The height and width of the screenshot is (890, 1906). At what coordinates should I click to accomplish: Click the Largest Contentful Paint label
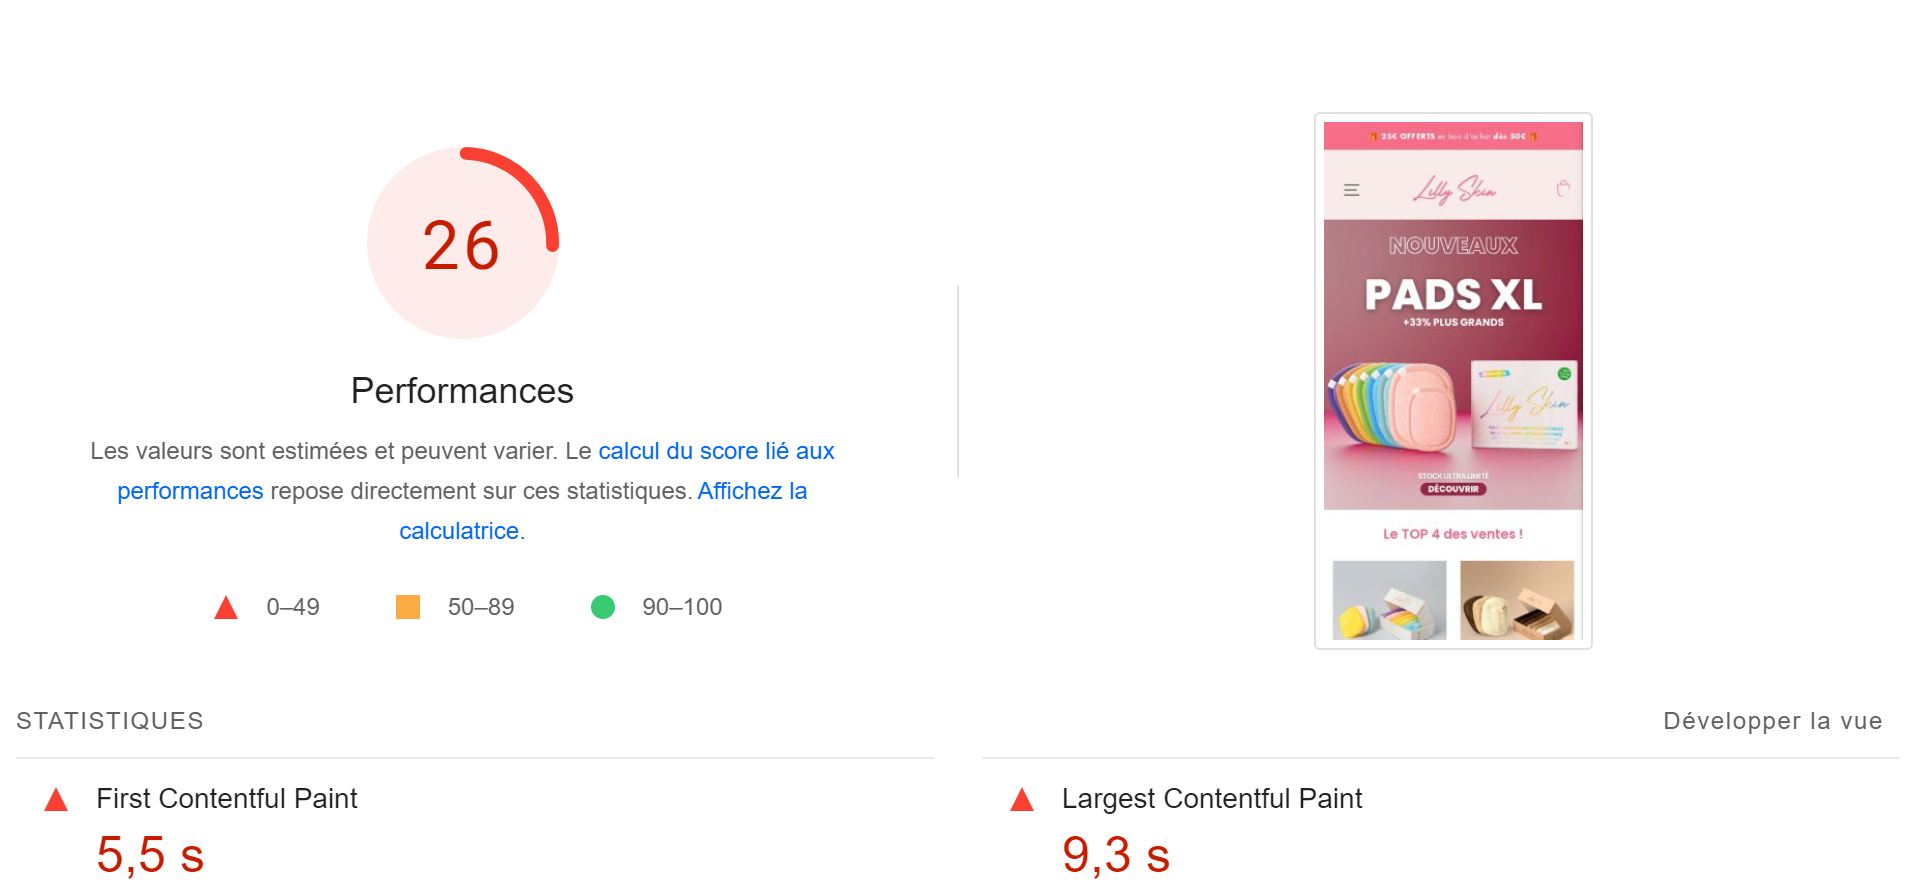click(1211, 799)
